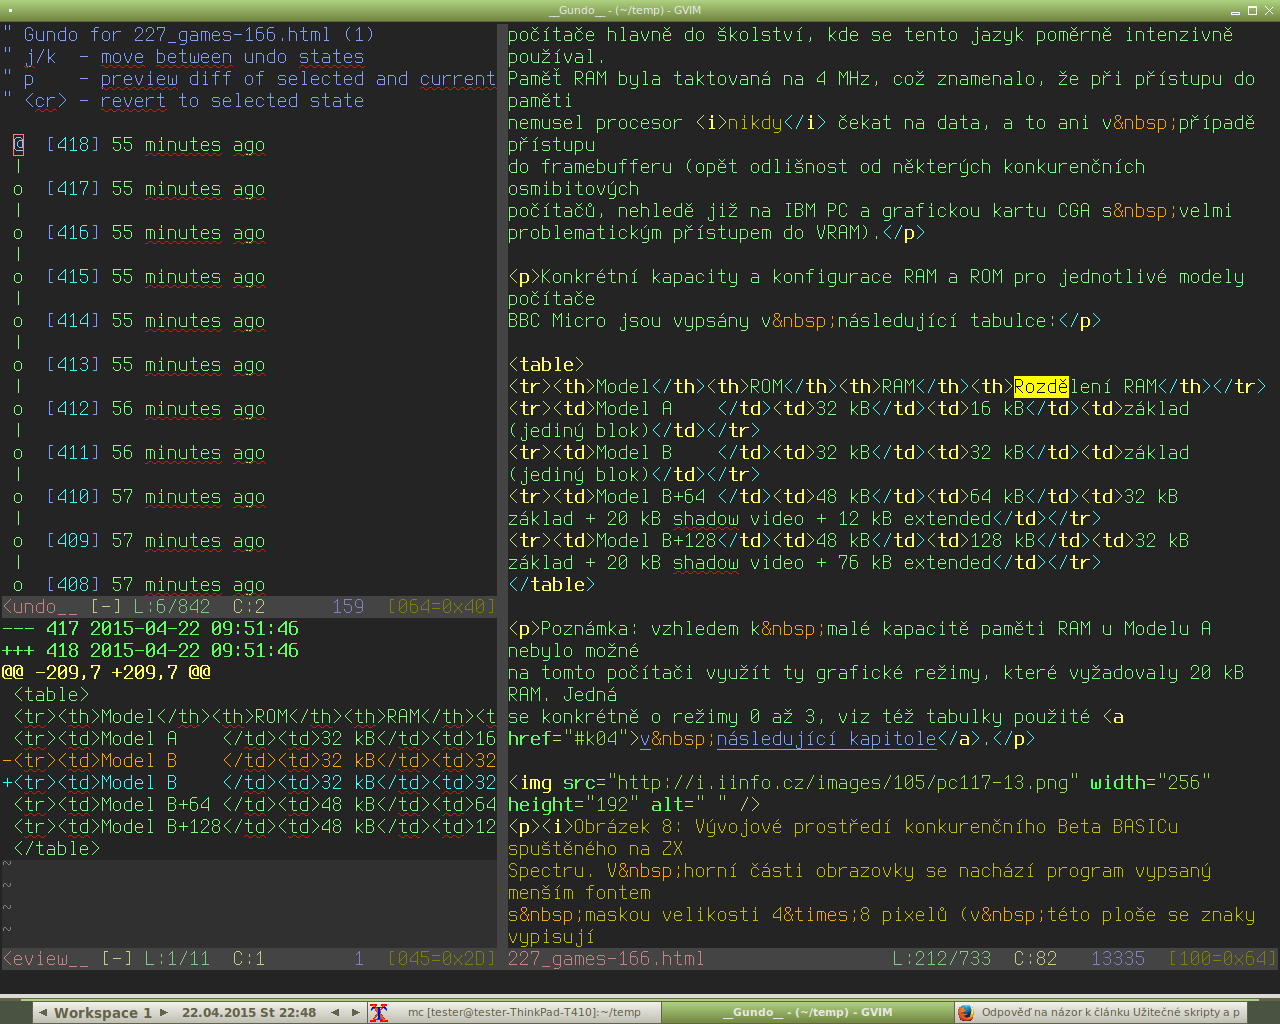Select undo state [409] in Gundo tree
Image resolution: width=1280 pixels, height=1024 pixels.
tap(73, 541)
